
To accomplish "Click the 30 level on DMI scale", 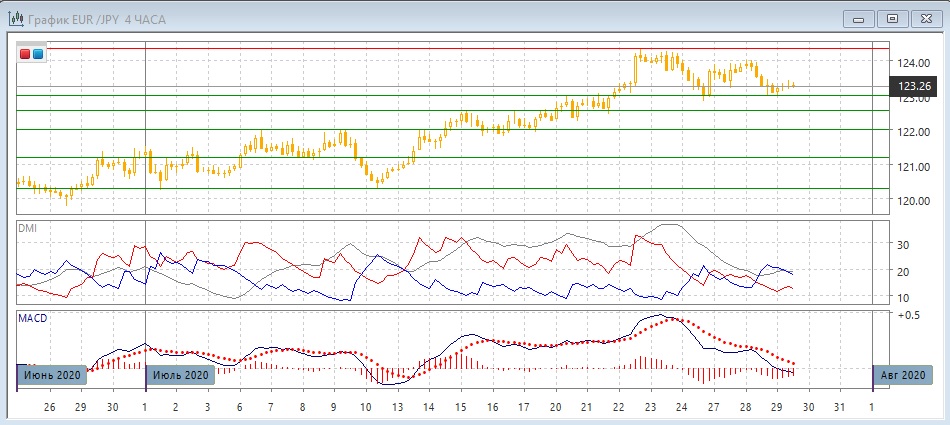I will point(902,244).
